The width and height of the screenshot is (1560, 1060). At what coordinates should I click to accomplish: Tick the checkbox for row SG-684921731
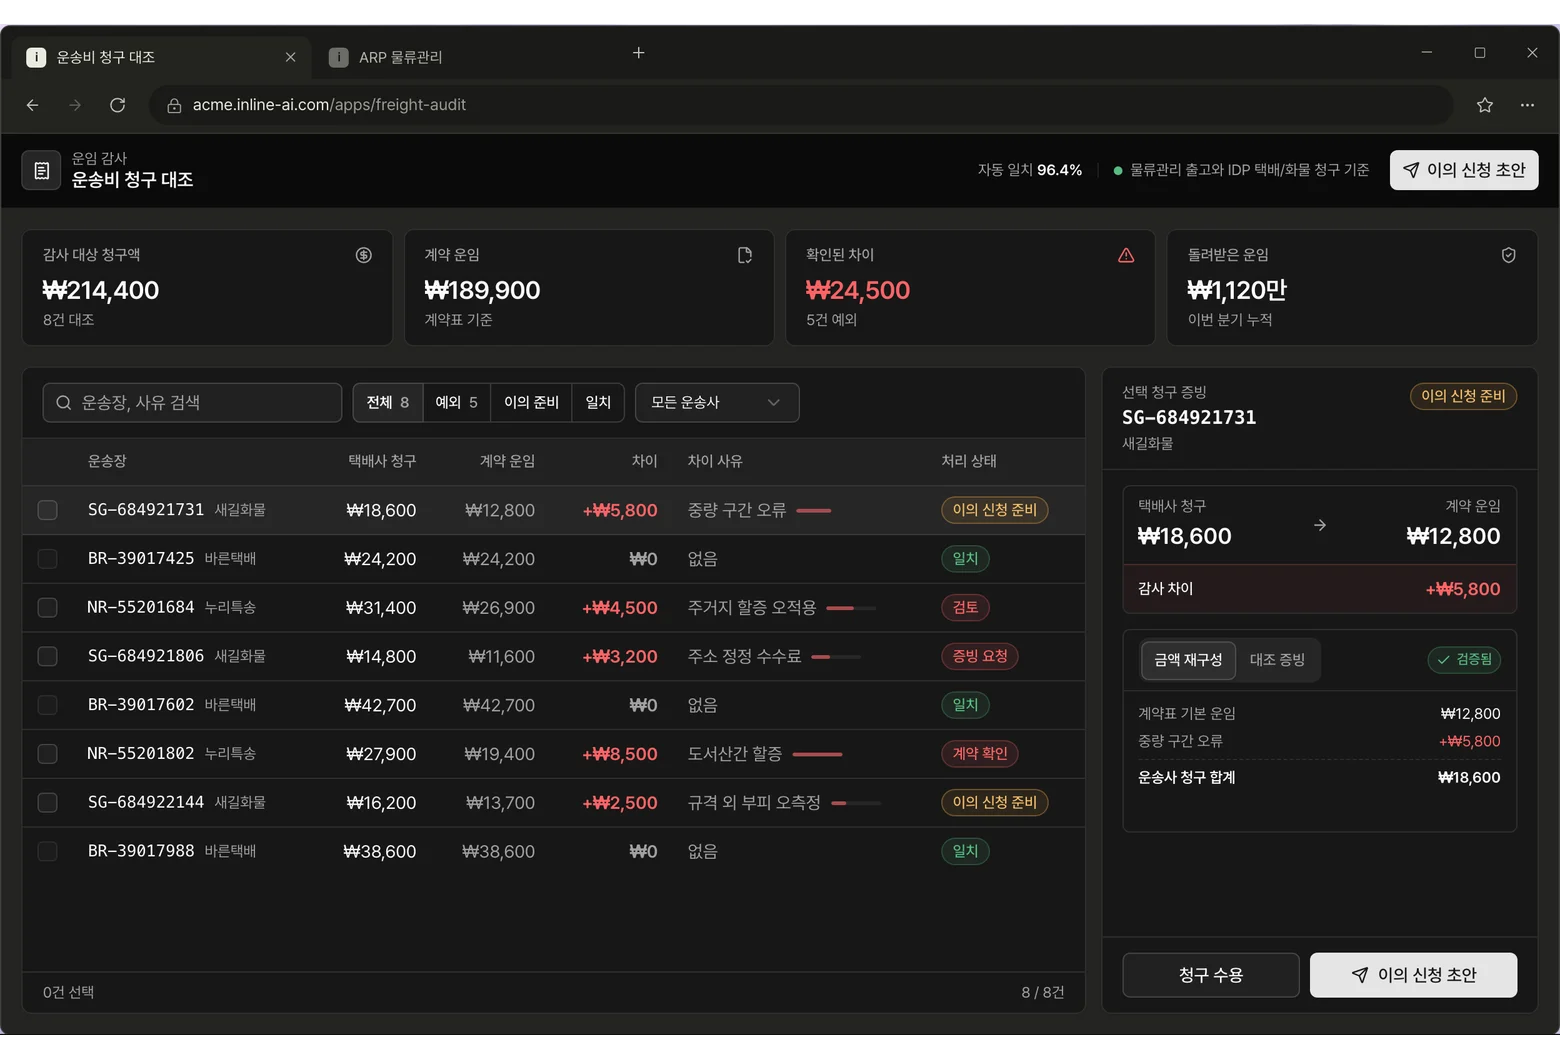click(47, 510)
